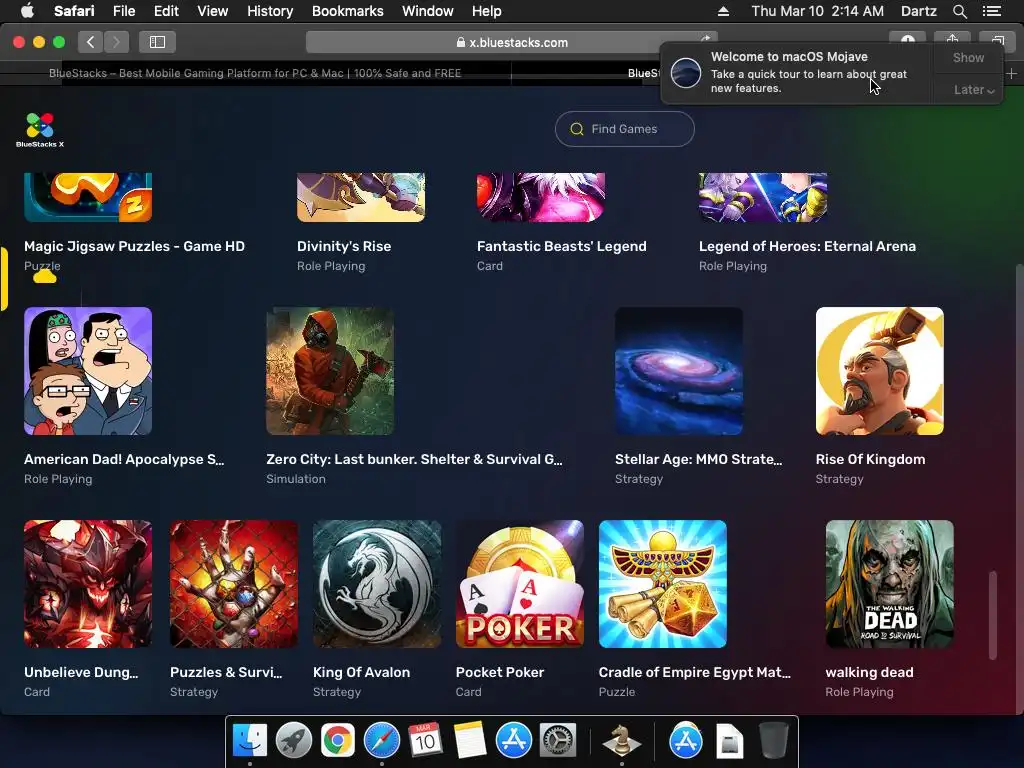Screen dimensions: 1024x768
Task: Click the BlueStacks X logo
Action: click(40, 129)
